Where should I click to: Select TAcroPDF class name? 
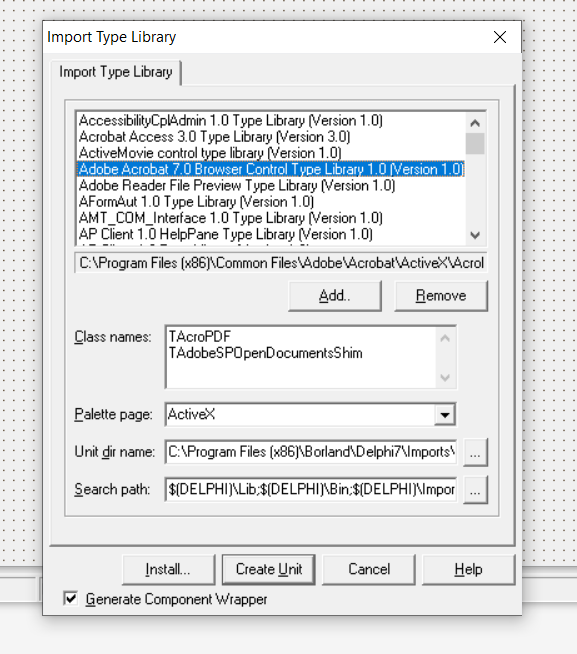[199, 337]
